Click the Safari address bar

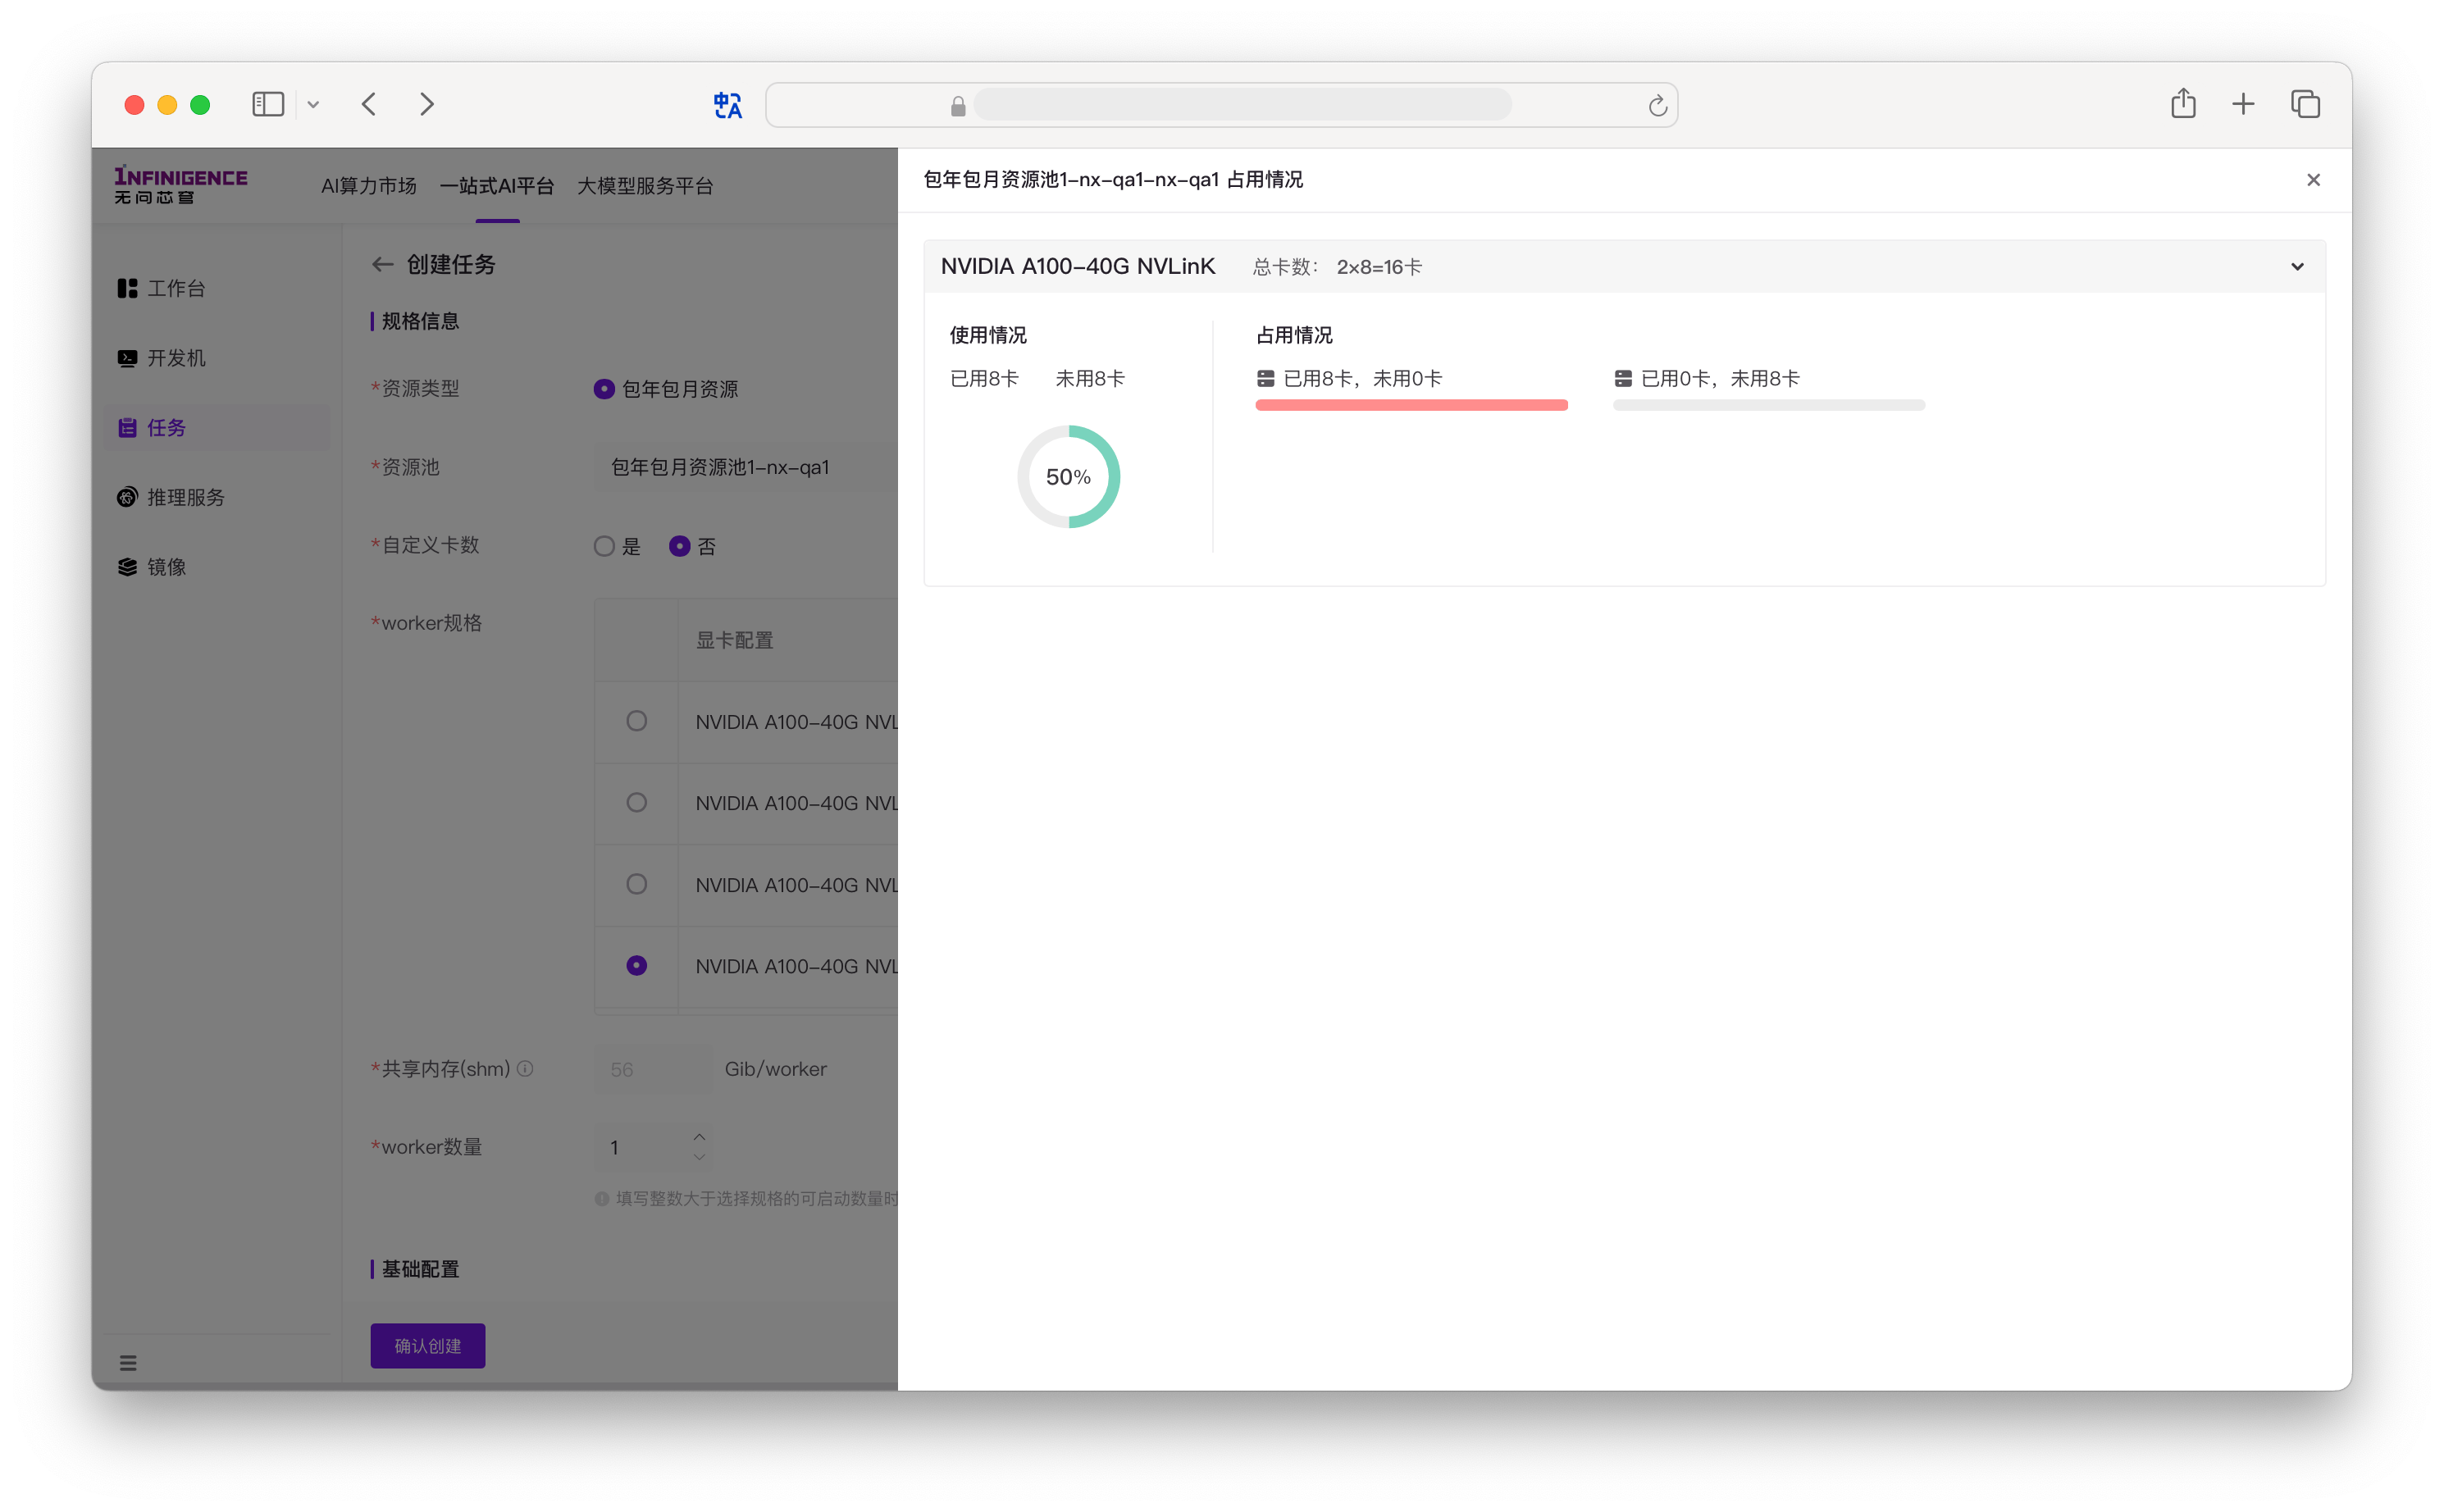(1221, 105)
